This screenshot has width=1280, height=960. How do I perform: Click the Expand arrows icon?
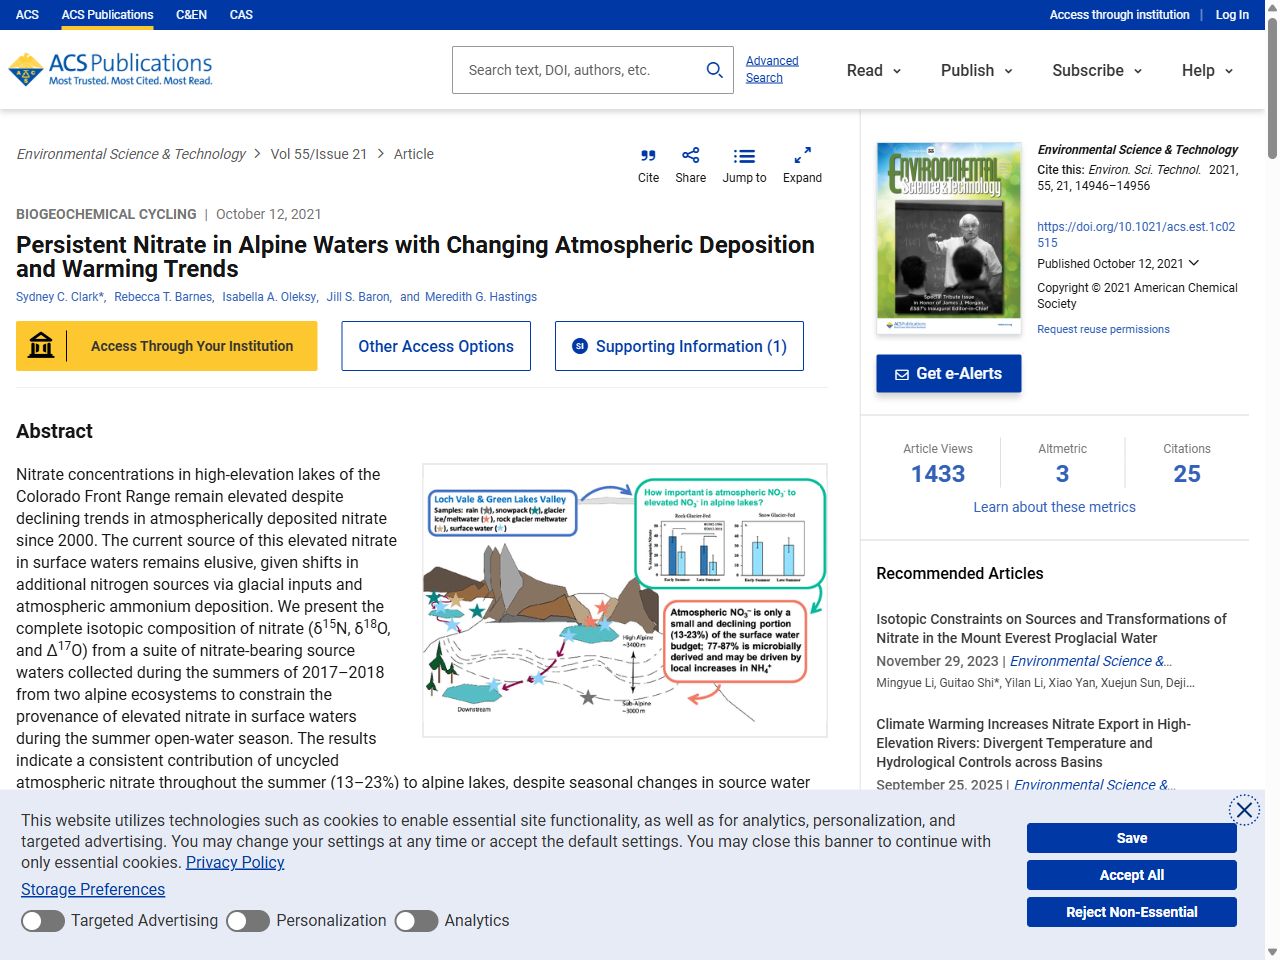(x=802, y=156)
